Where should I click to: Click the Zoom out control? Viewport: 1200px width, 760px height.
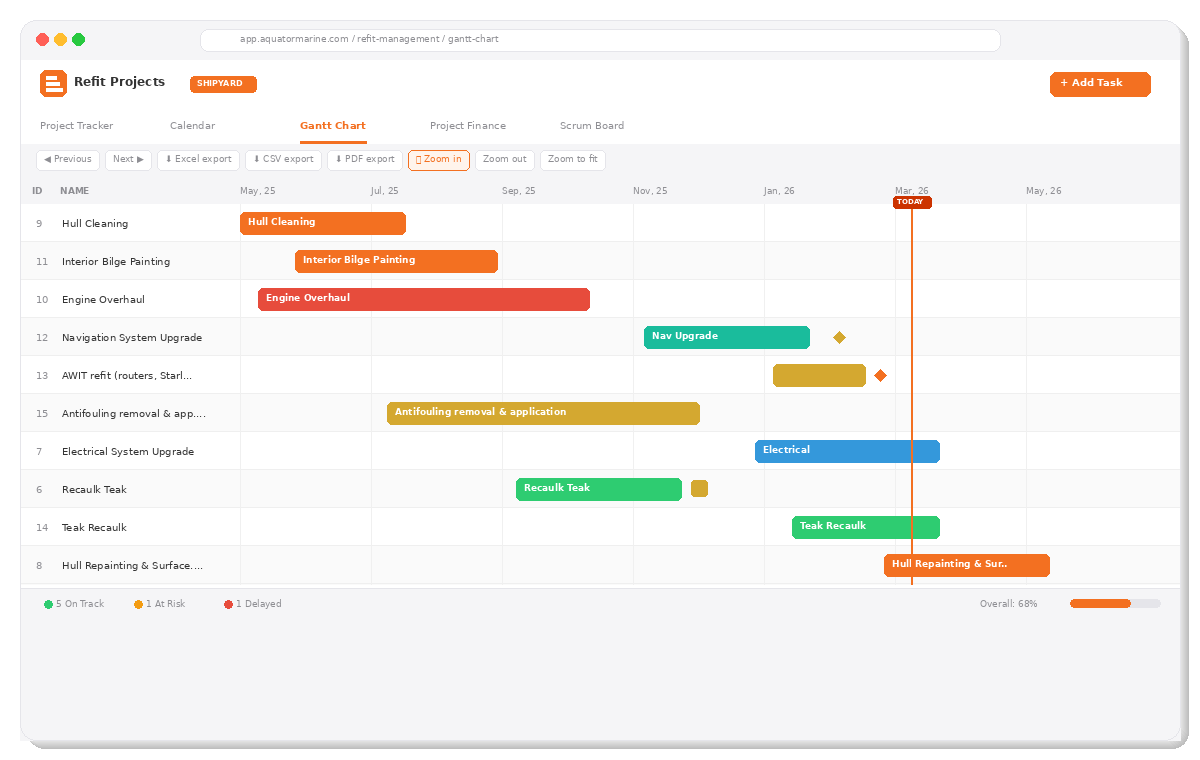pos(504,159)
